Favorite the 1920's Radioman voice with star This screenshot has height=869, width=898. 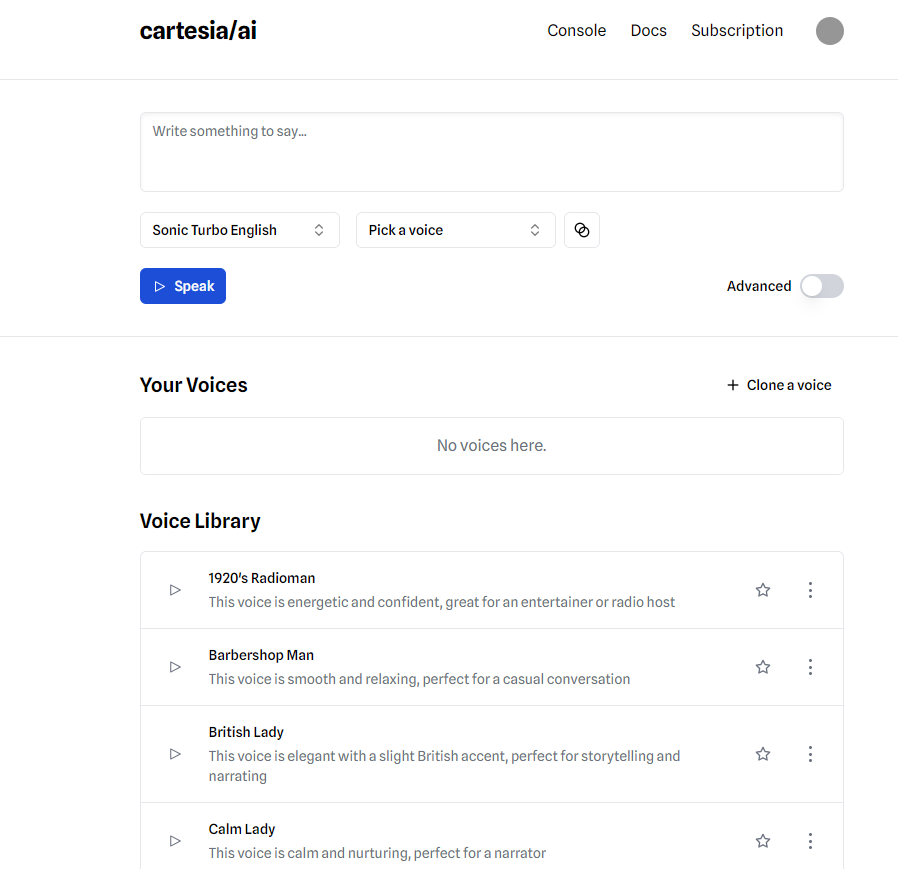pos(763,590)
